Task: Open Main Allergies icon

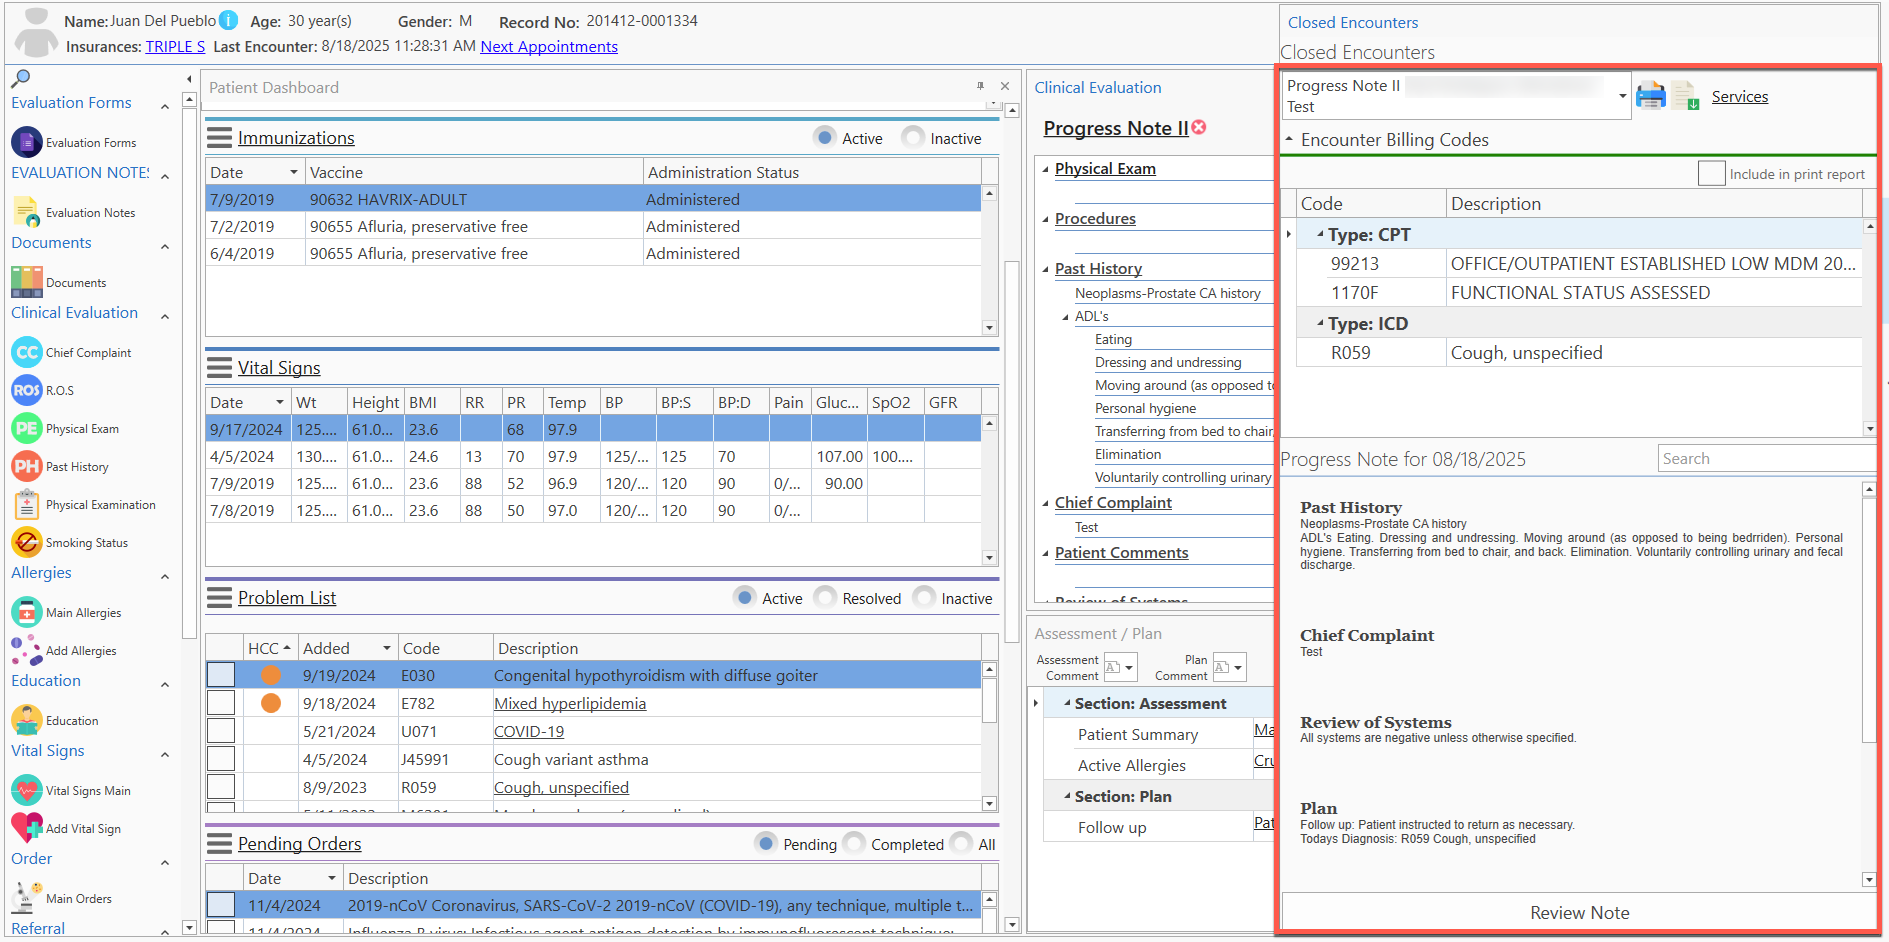Action: [x=27, y=612]
